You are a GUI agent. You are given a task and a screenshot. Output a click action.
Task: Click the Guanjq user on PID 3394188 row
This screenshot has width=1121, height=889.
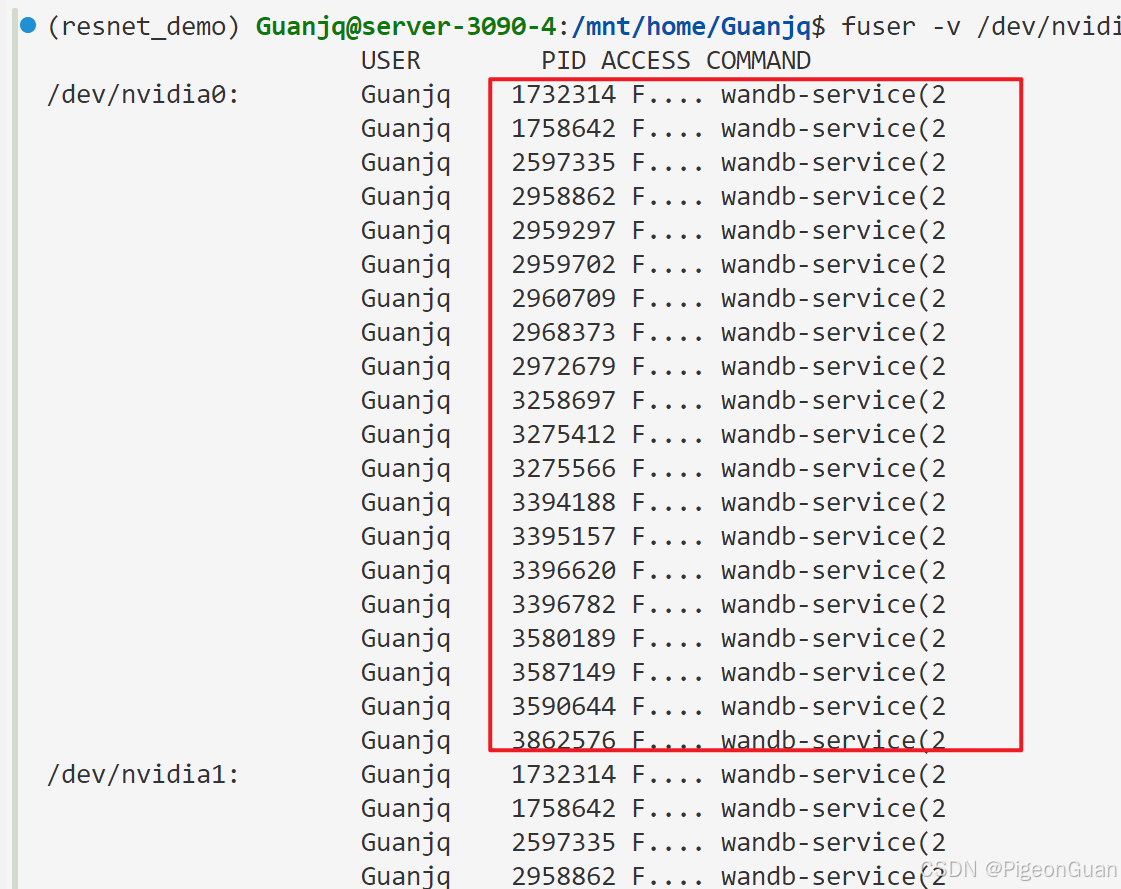[406, 504]
